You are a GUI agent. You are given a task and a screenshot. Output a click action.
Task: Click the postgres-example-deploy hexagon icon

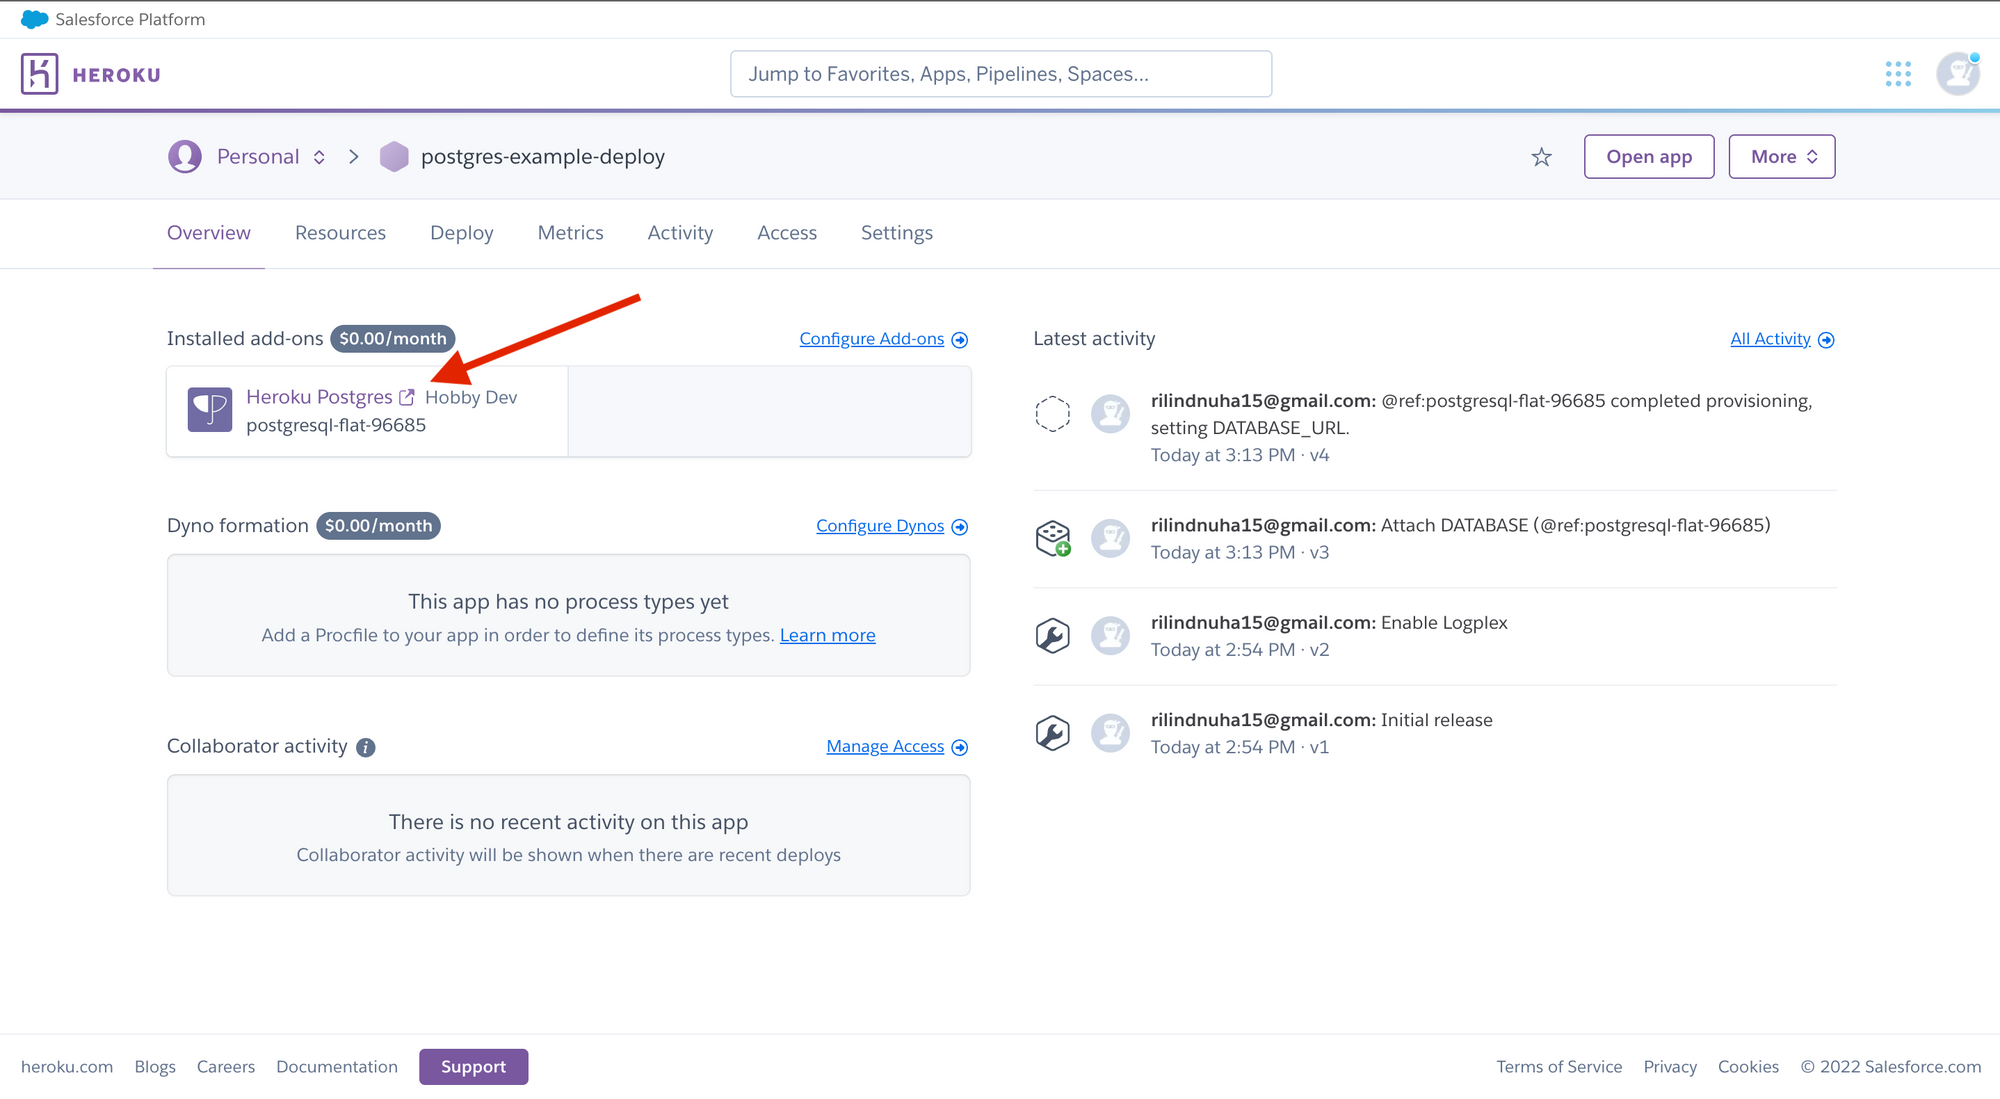tap(394, 156)
